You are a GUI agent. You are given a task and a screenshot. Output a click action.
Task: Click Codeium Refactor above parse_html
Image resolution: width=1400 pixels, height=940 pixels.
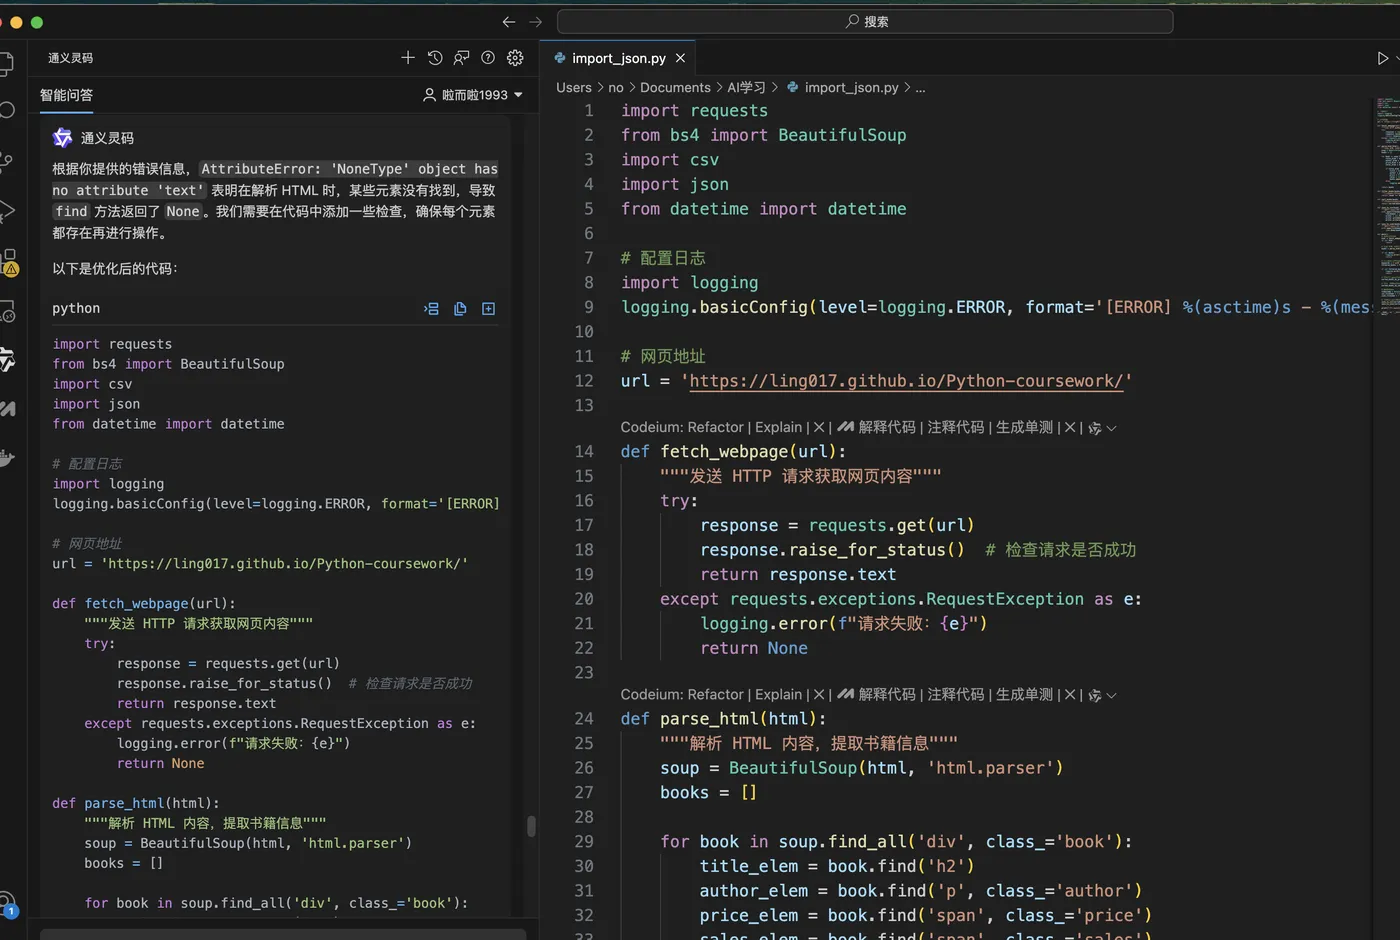715,694
